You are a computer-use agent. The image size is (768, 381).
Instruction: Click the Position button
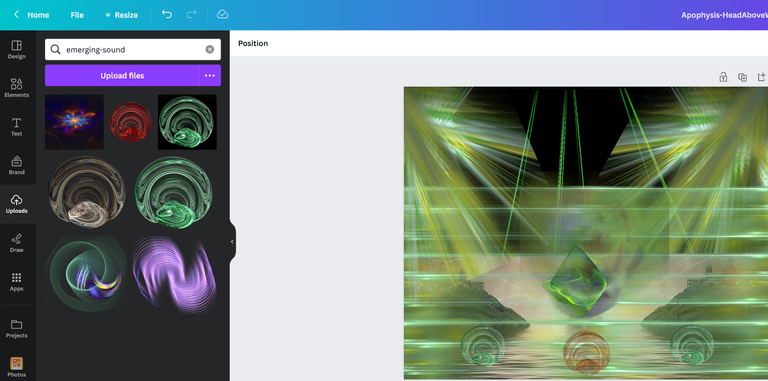pos(253,43)
